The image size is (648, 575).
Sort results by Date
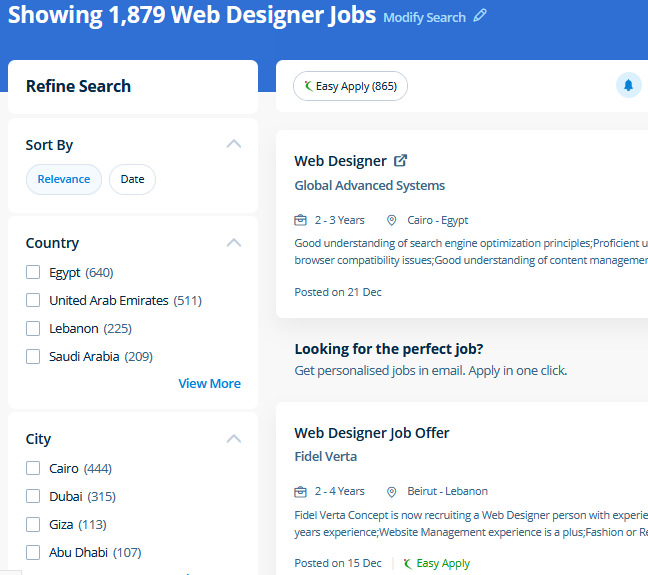(132, 180)
